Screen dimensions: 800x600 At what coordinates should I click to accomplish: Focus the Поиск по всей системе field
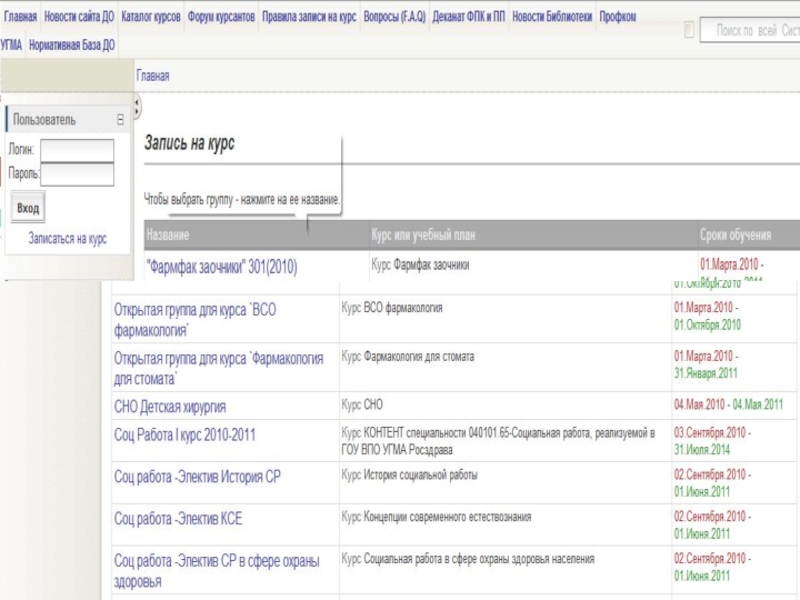(x=751, y=31)
